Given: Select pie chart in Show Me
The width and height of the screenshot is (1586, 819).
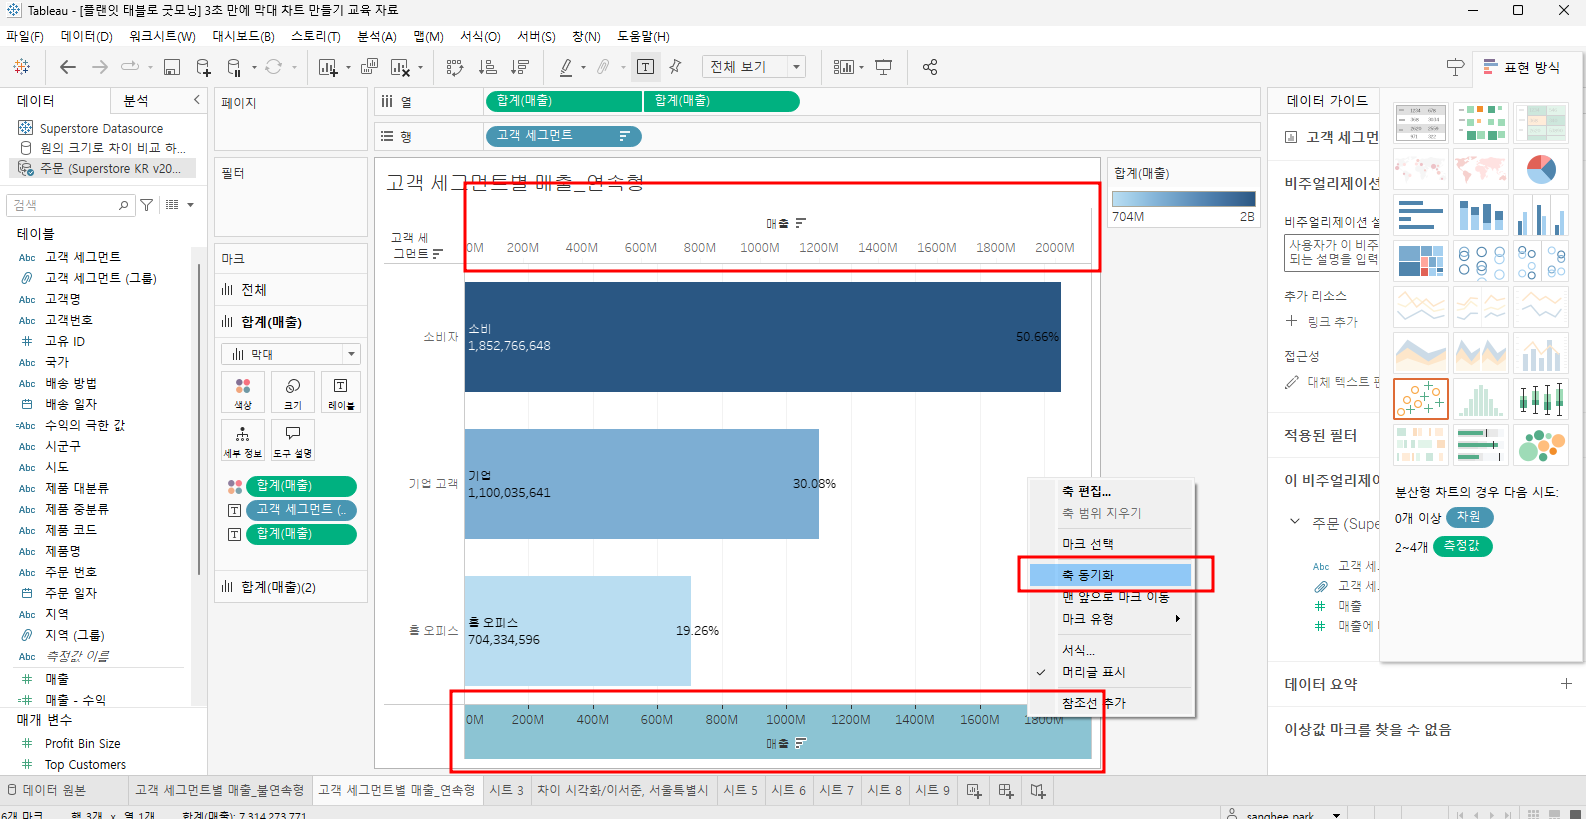Looking at the screenshot, I should pos(1541,169).
